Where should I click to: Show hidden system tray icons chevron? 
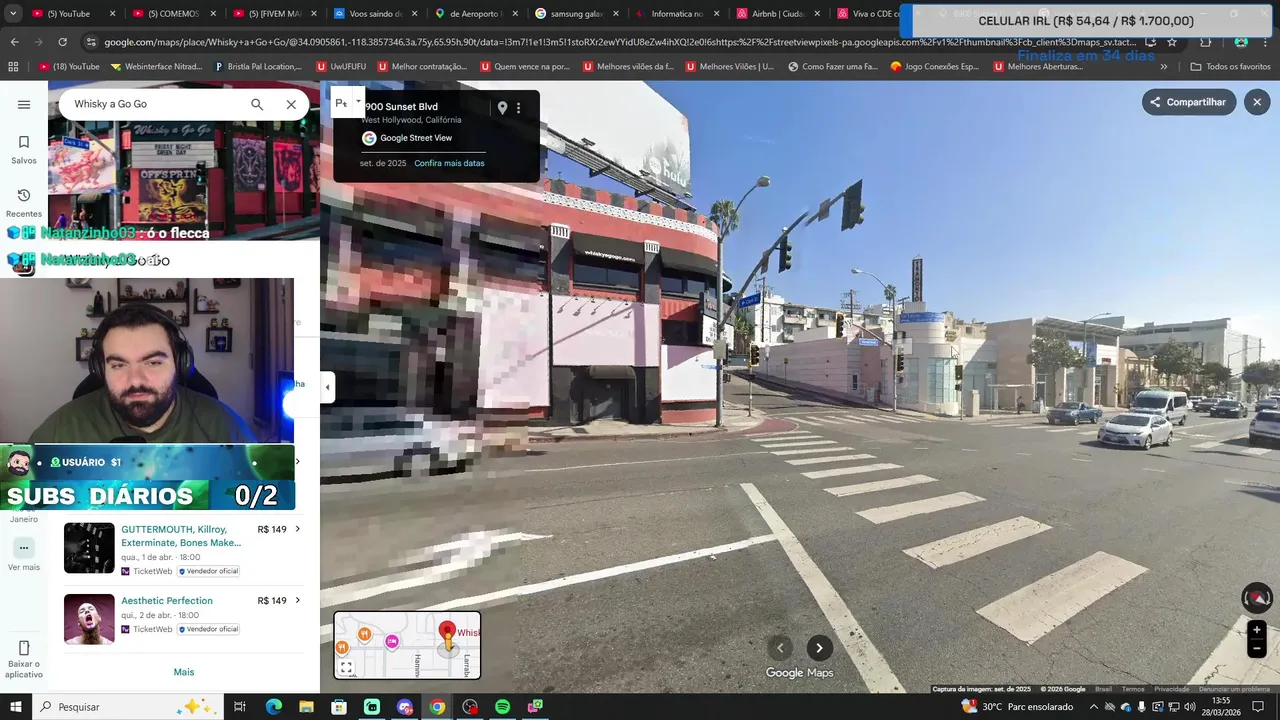click(1094, 707)
